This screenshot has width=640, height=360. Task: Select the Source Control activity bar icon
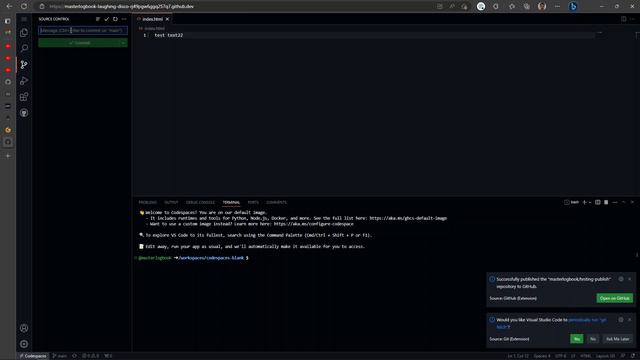[24, 64]
